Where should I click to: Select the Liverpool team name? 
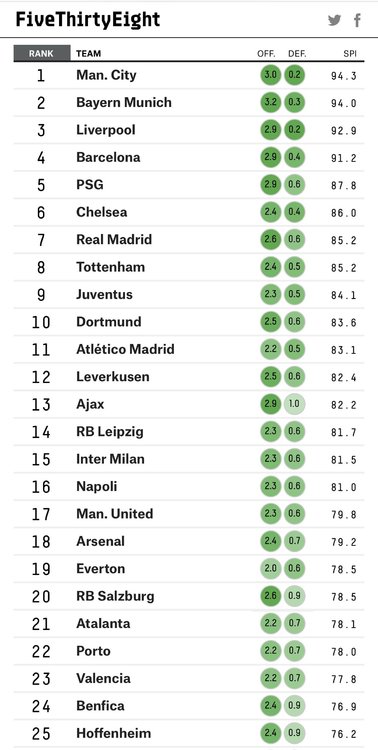click(x=106, y=130)
